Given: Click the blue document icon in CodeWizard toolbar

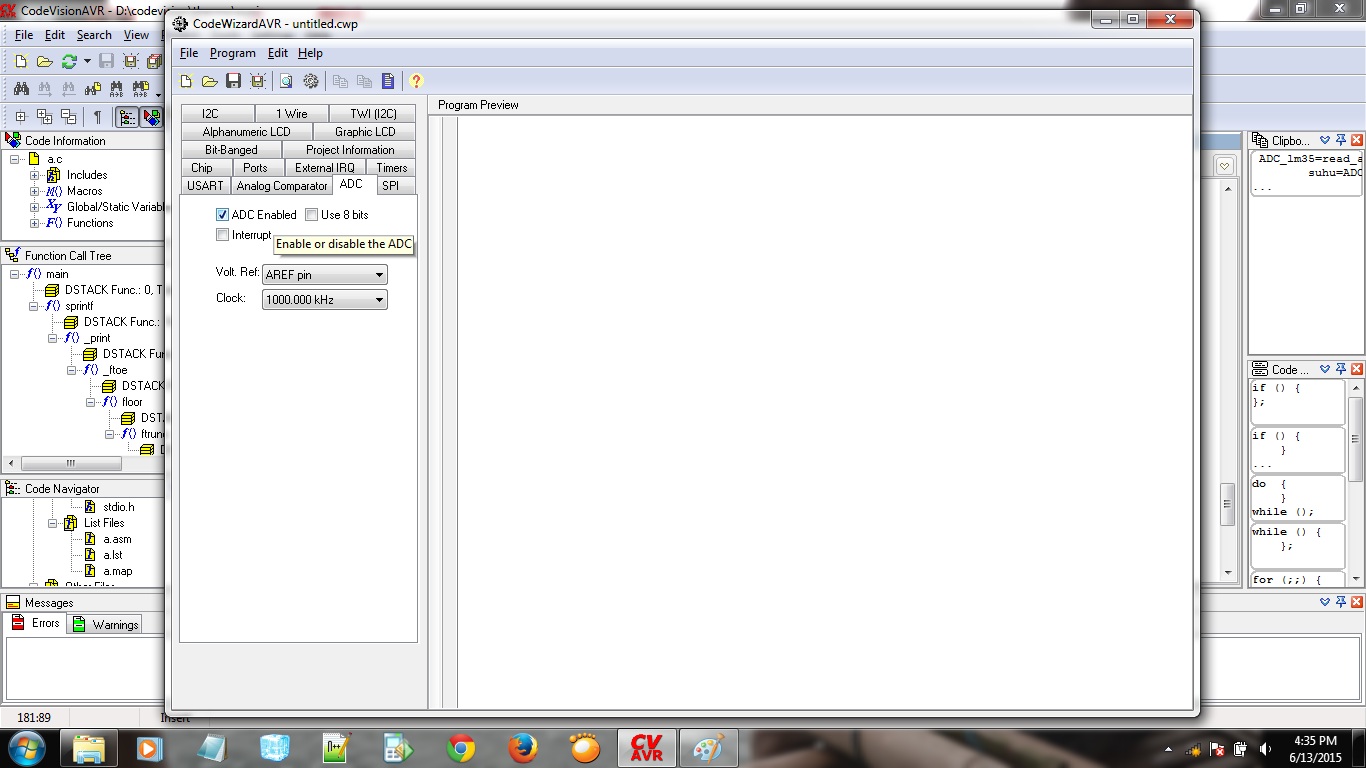Looking at the screenshot, I should [388, 82].
